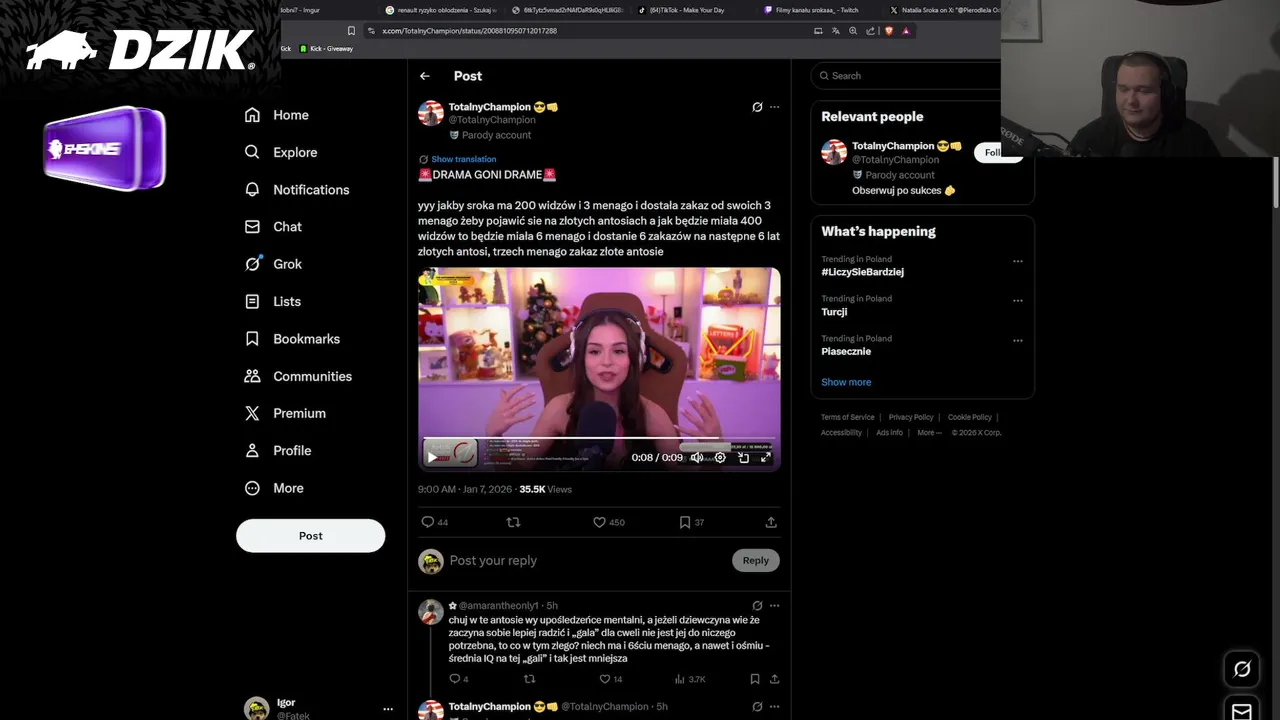Viewport: 1280px width, 720px height.
Task: Pop out video with the picture-in-picture icon
Action: pyautogui.click(x=743, y=457)
